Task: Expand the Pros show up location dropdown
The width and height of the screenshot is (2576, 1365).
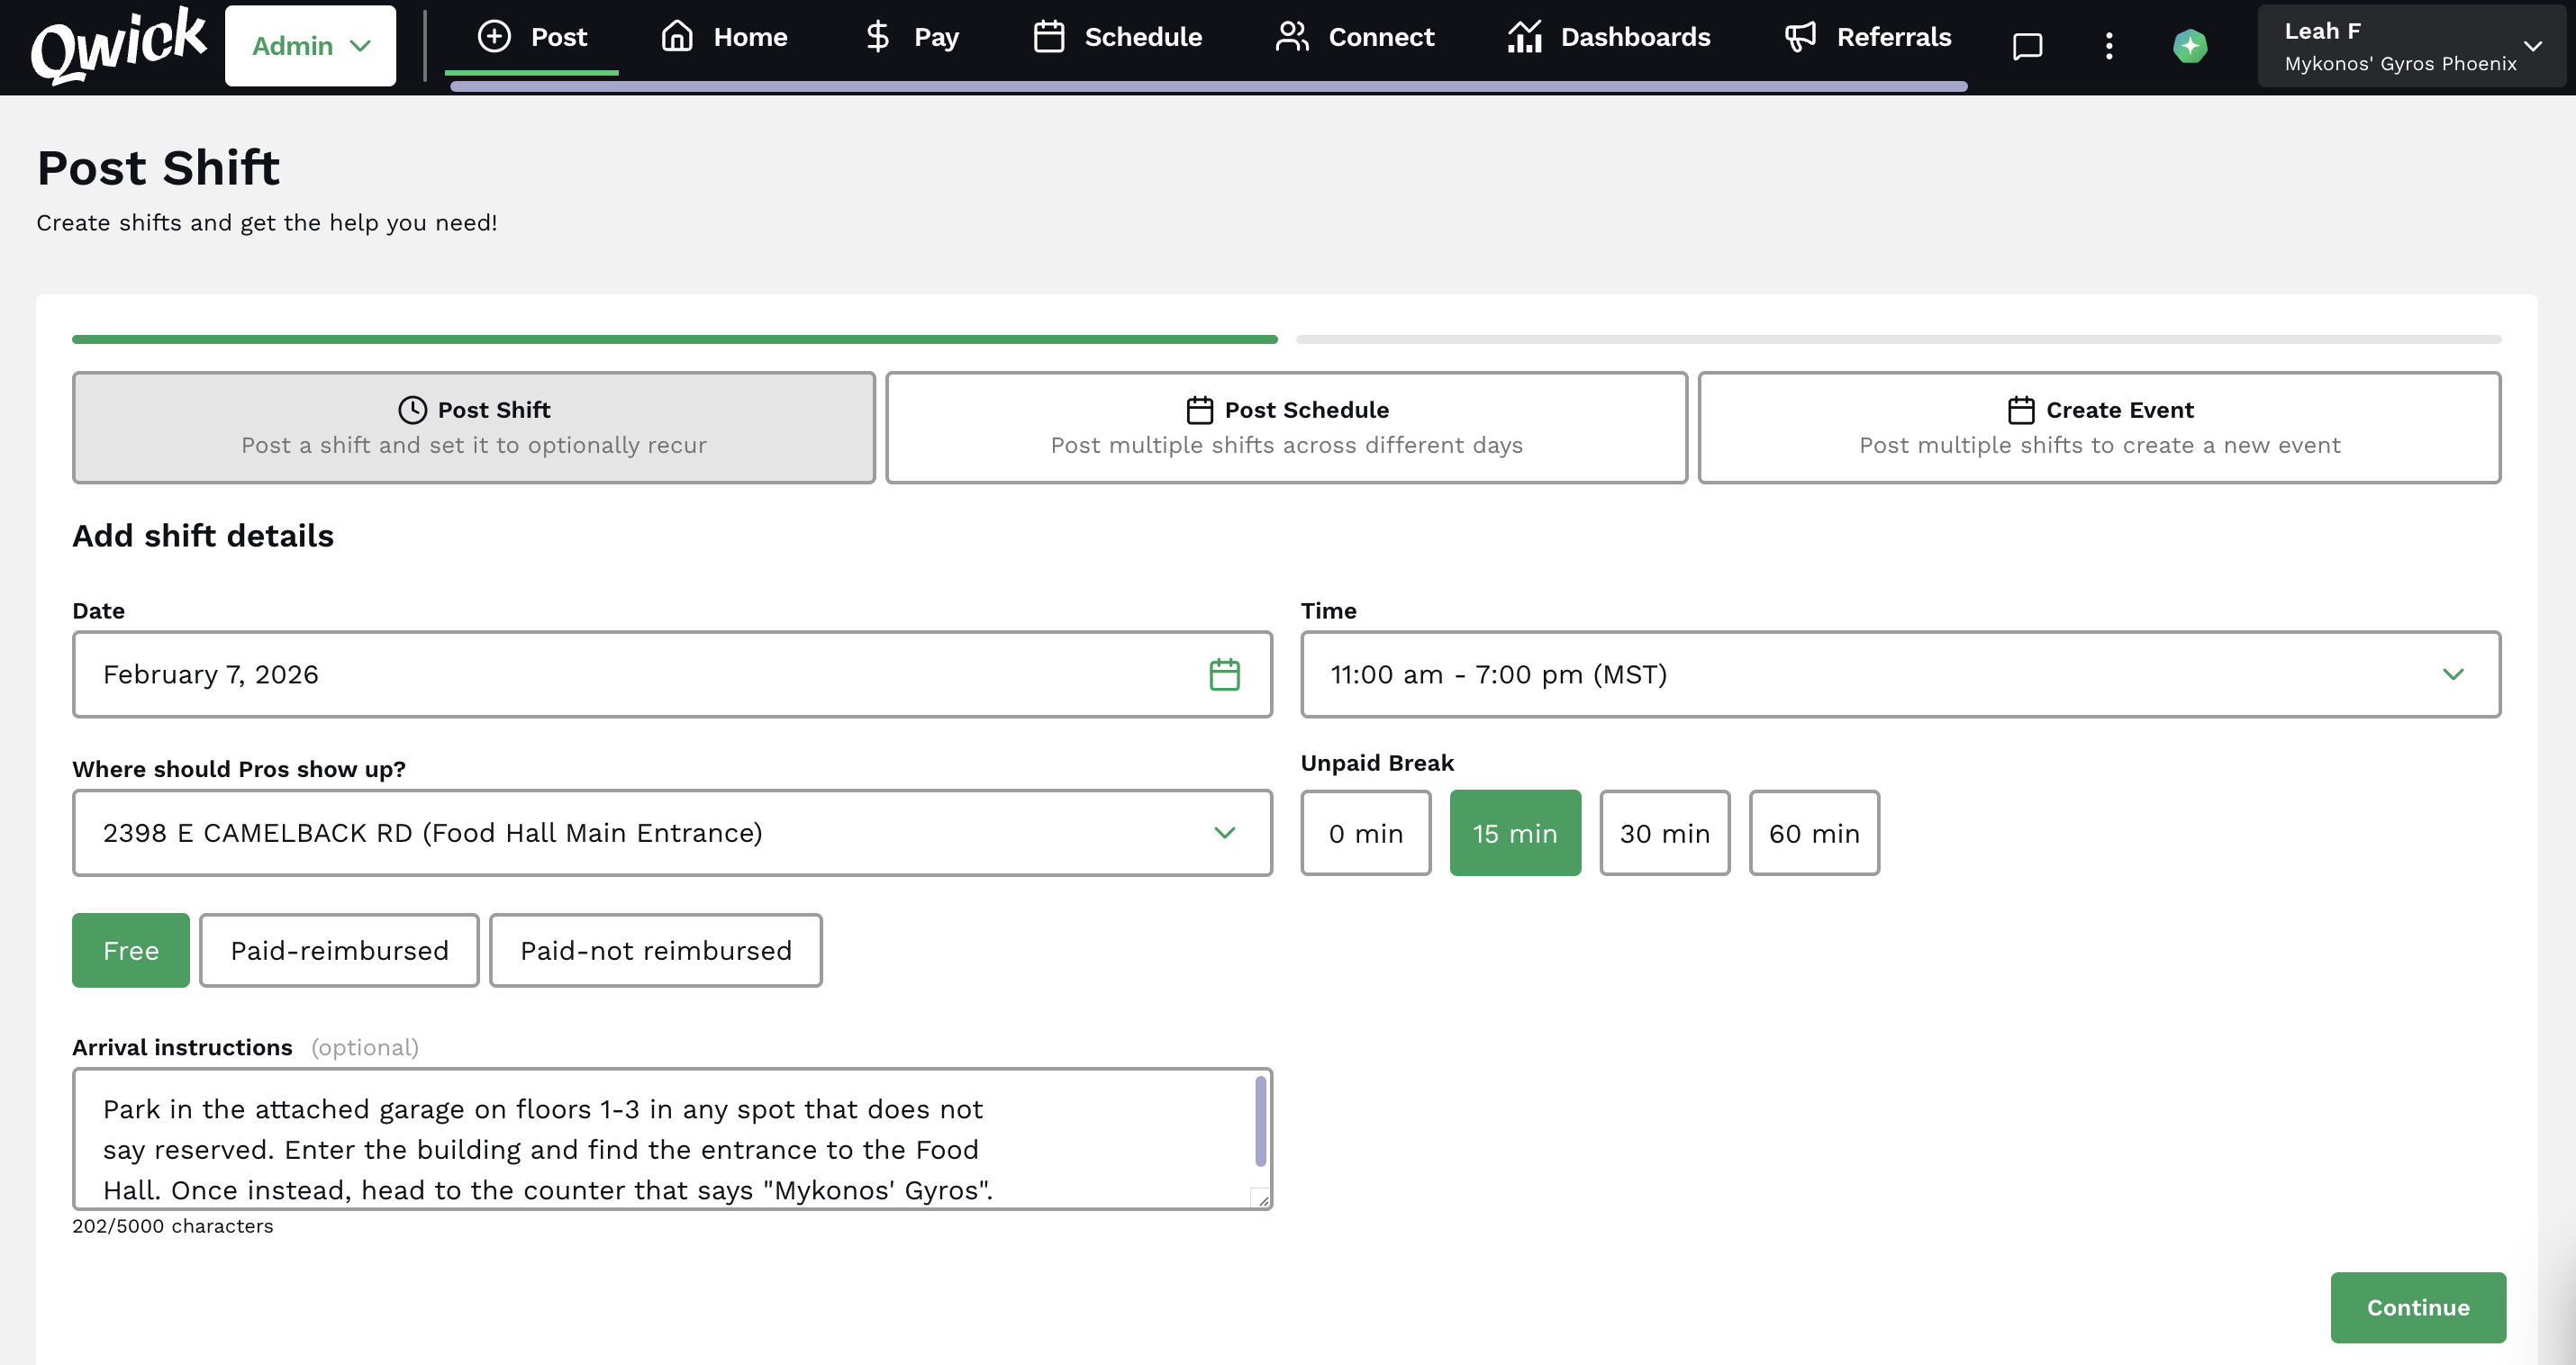Action: pos(672,833)
